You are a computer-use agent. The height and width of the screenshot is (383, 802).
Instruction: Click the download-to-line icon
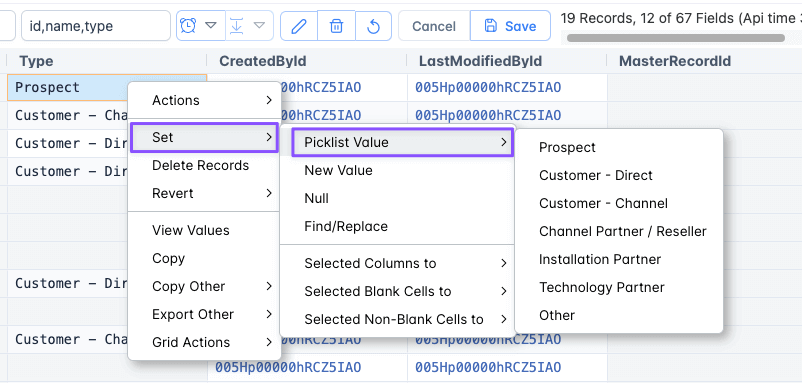point(236,26)
